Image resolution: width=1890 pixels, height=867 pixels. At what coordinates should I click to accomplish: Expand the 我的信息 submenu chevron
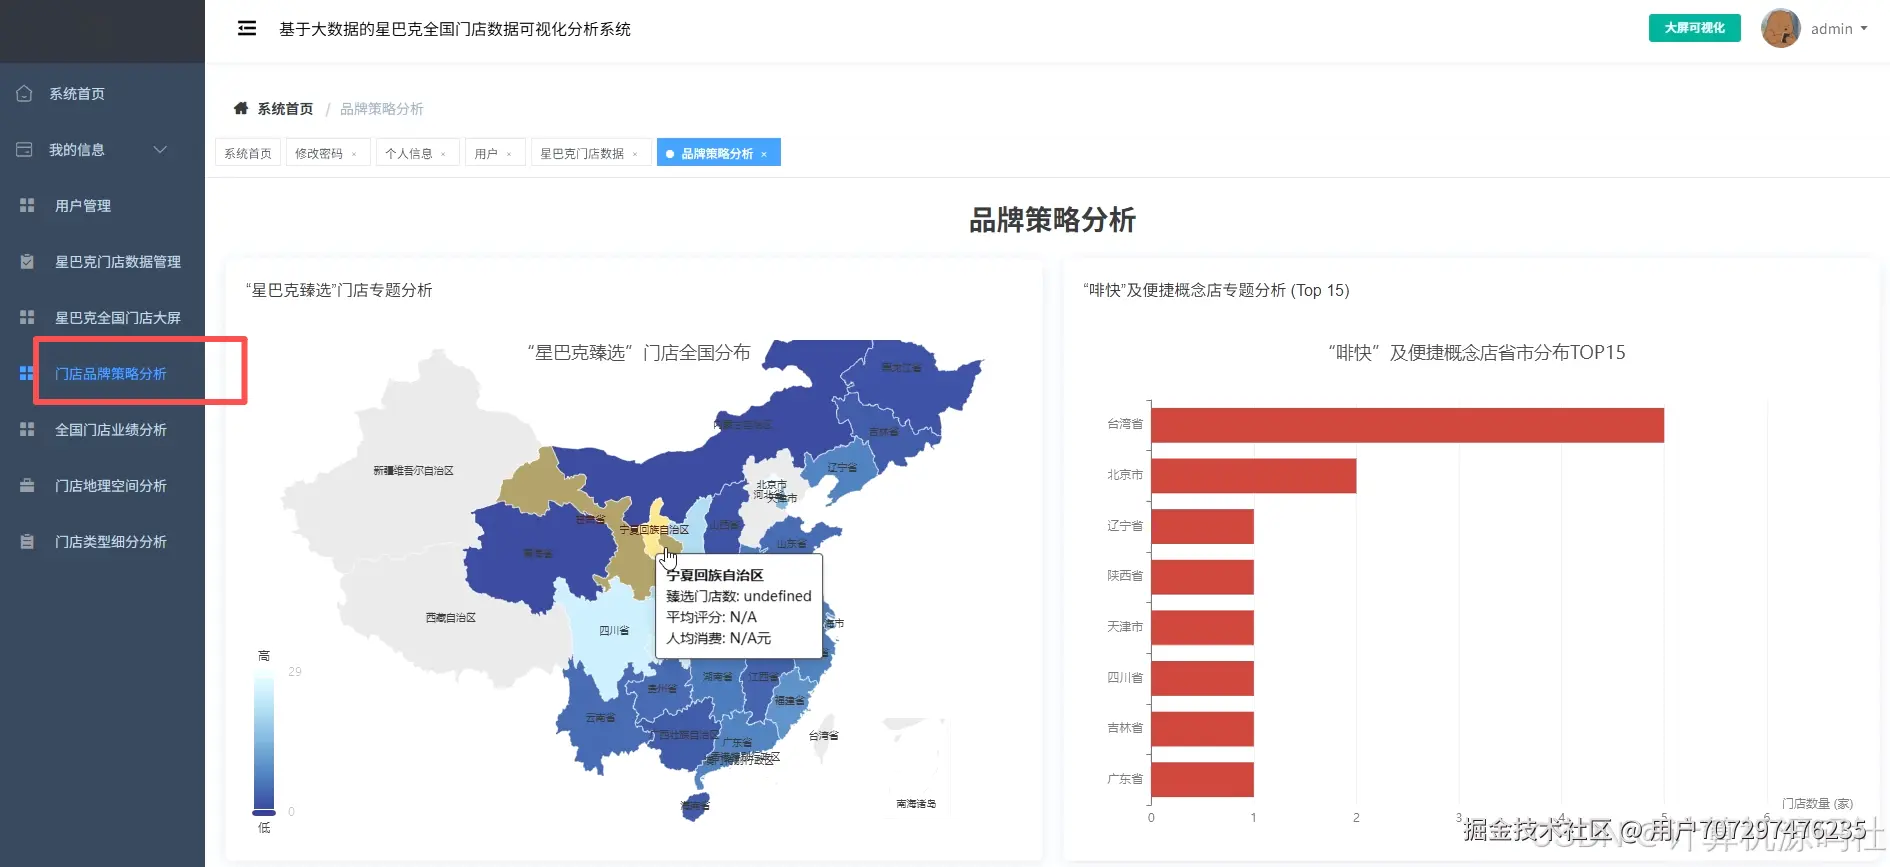pos(160,149)
